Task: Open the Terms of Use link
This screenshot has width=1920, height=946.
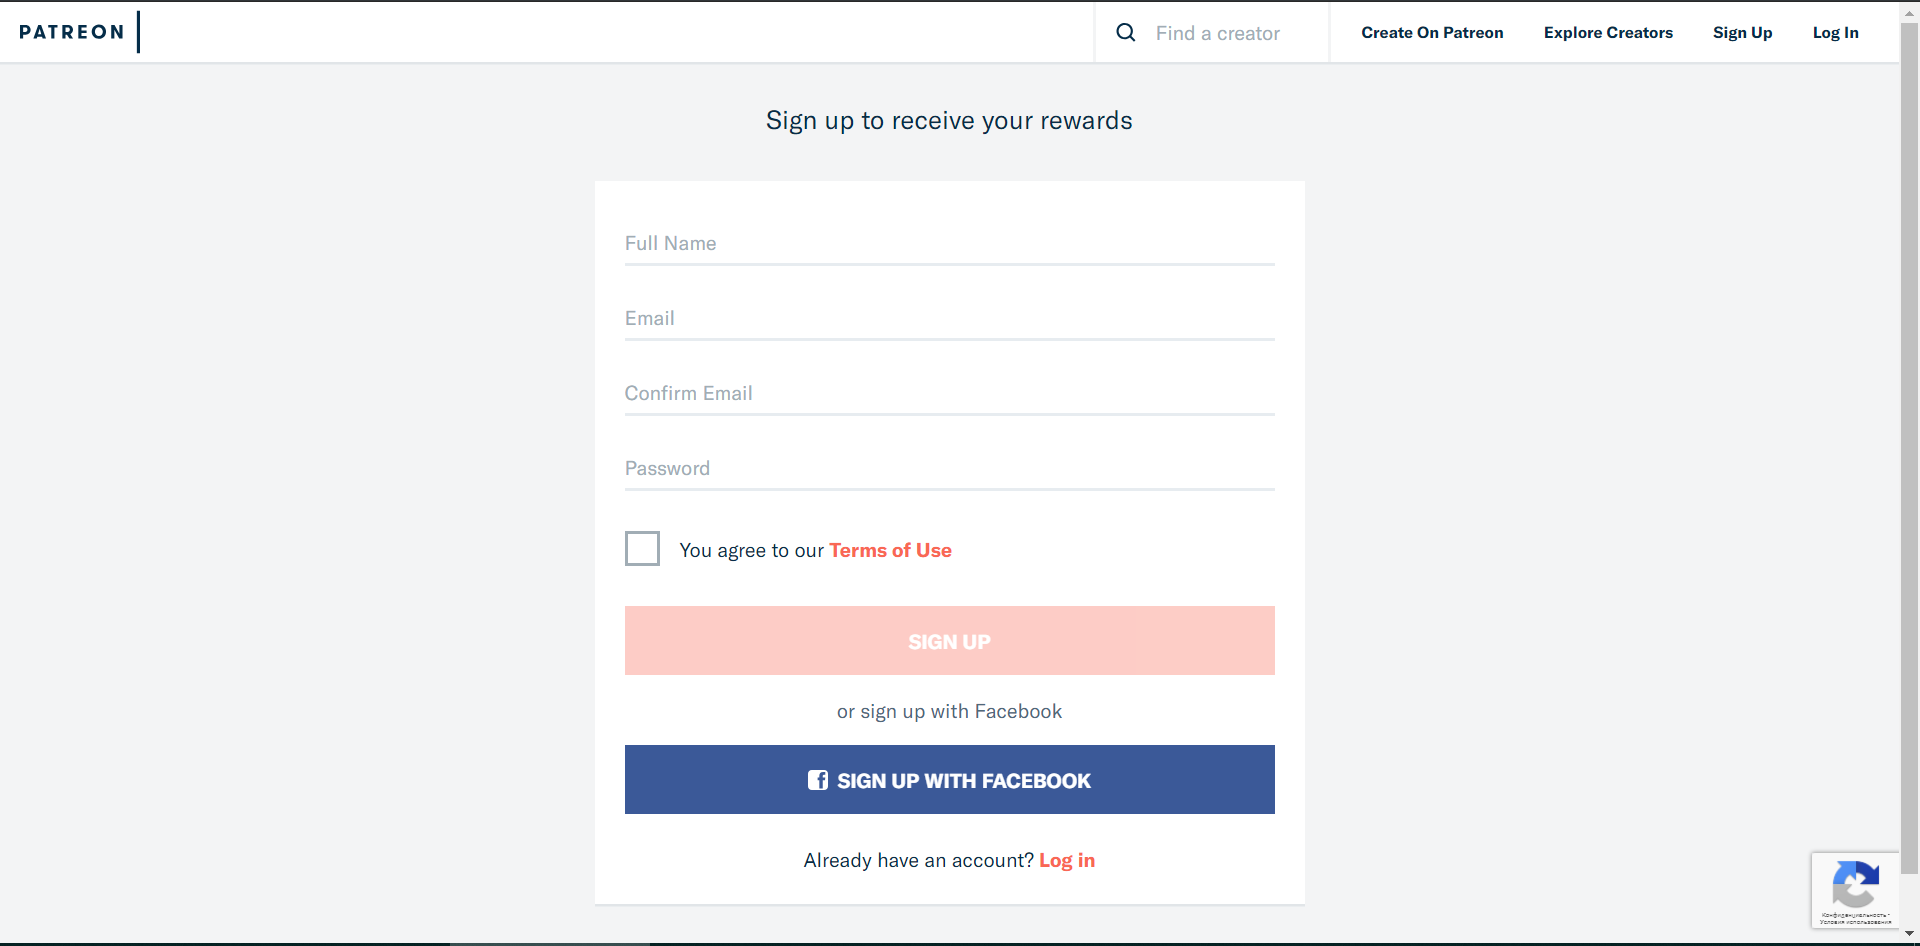Action: tap(890, 550)
